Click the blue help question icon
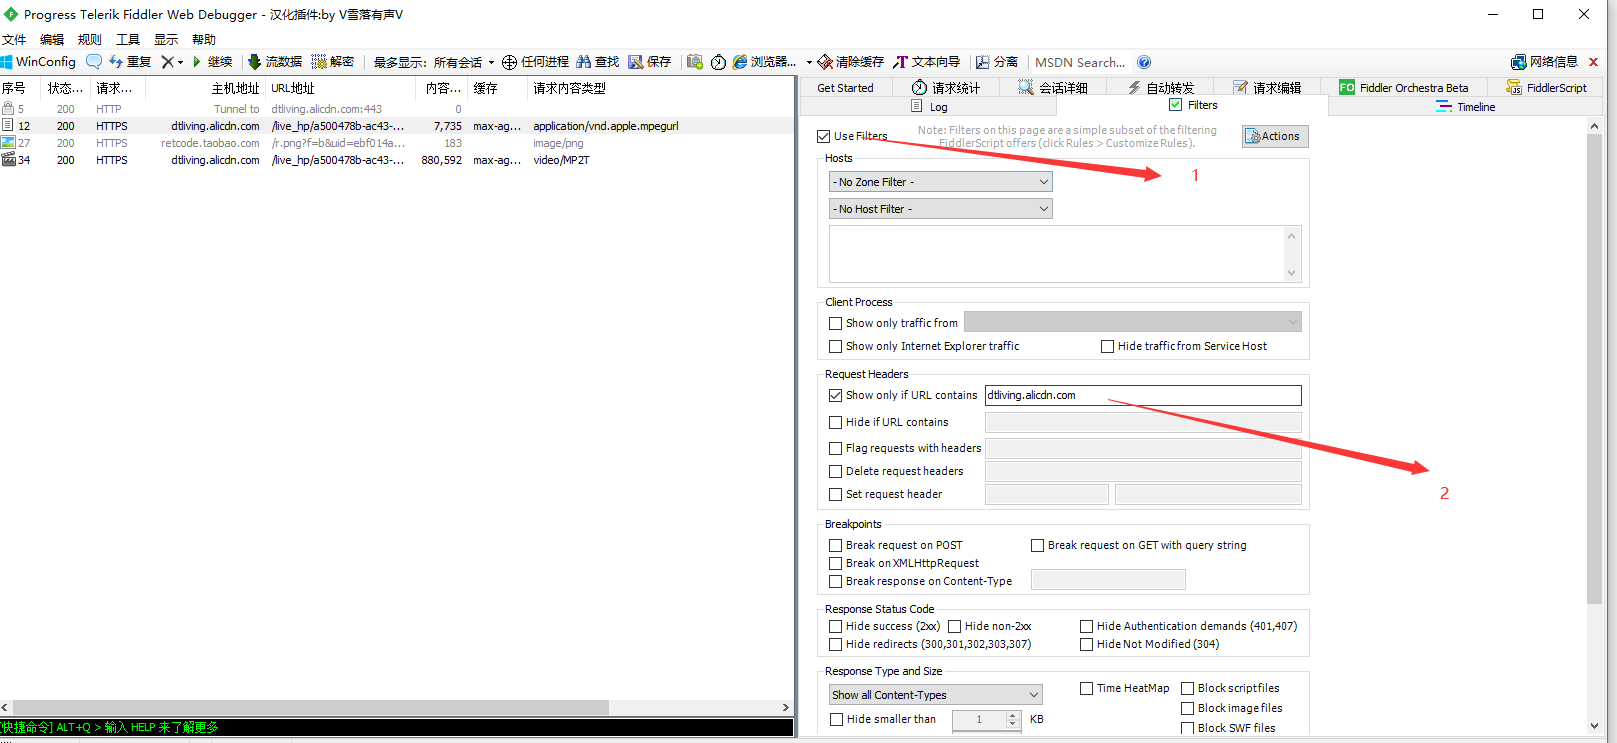This screenshot has height=743, width=1617. pos(1144,62)
